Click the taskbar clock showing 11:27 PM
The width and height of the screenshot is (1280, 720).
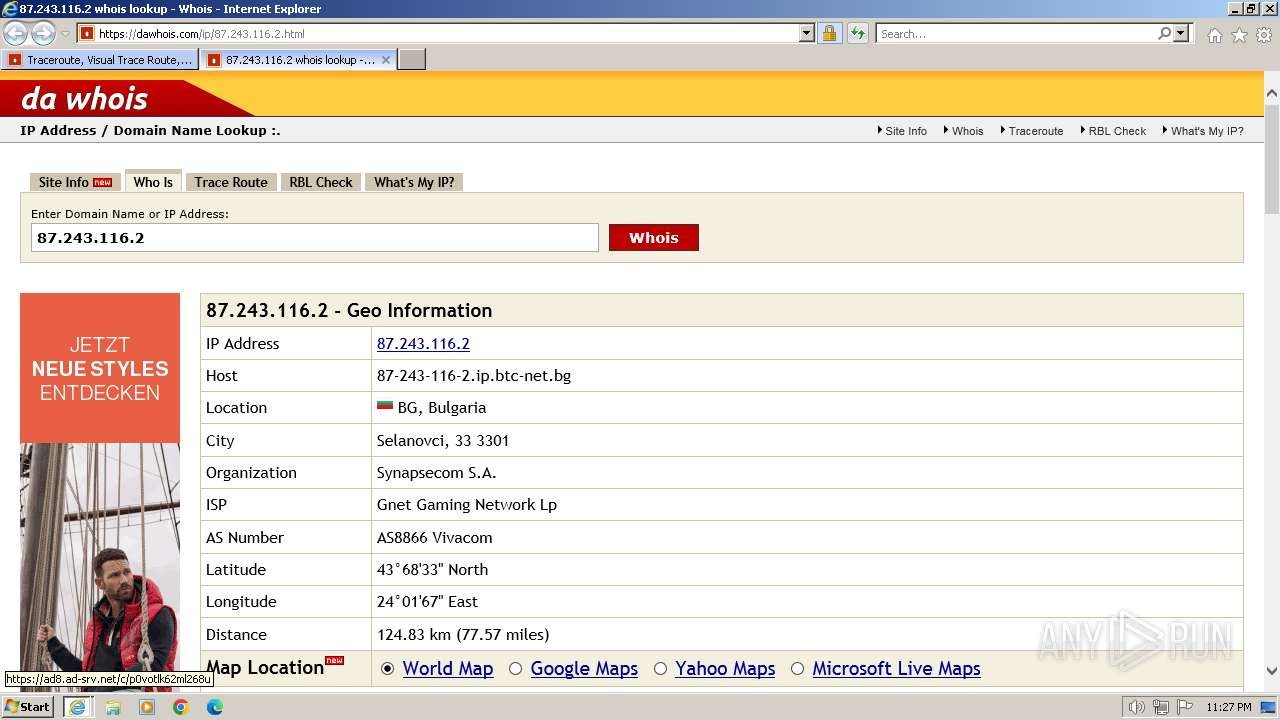point(1228,707)
